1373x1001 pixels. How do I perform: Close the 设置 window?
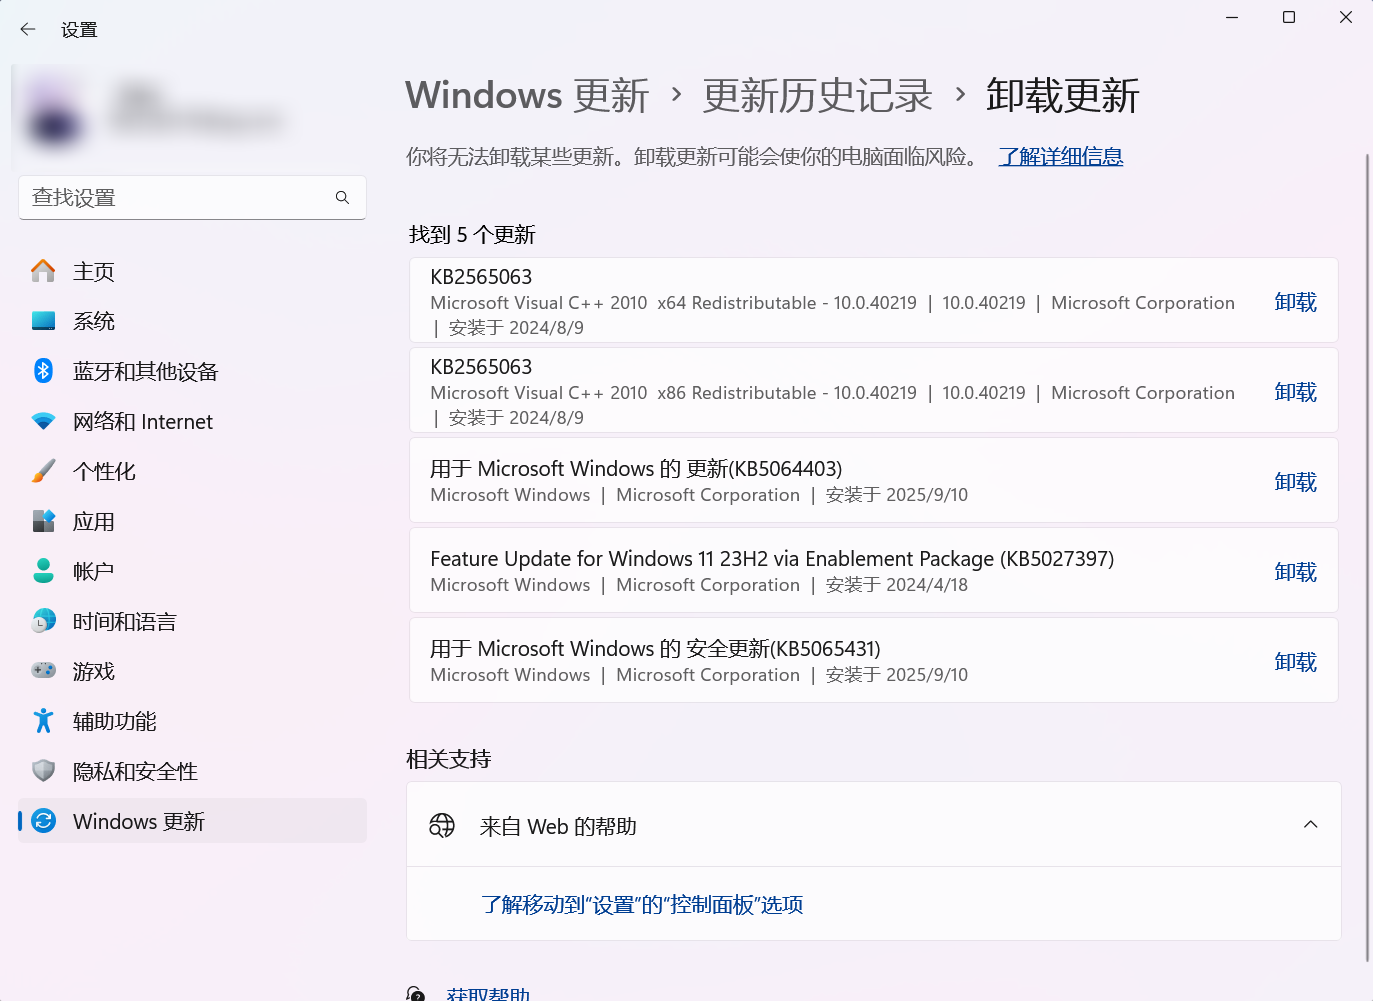[1346, 18]
